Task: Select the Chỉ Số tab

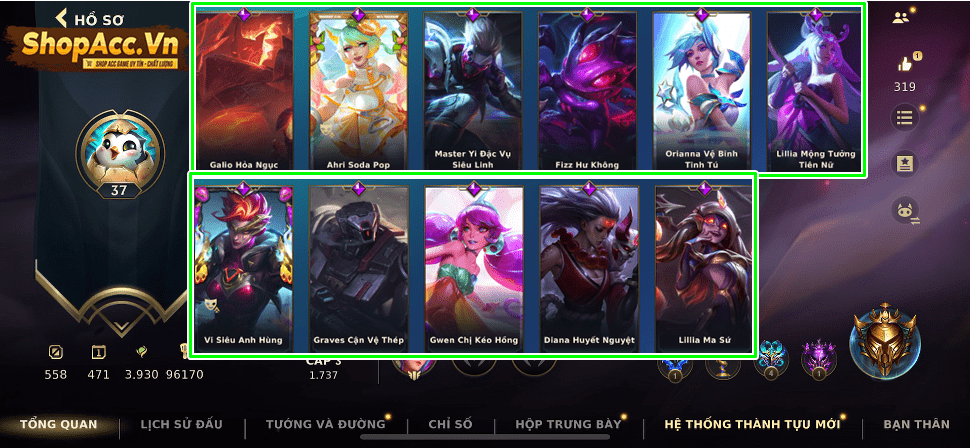Action: 450,424
